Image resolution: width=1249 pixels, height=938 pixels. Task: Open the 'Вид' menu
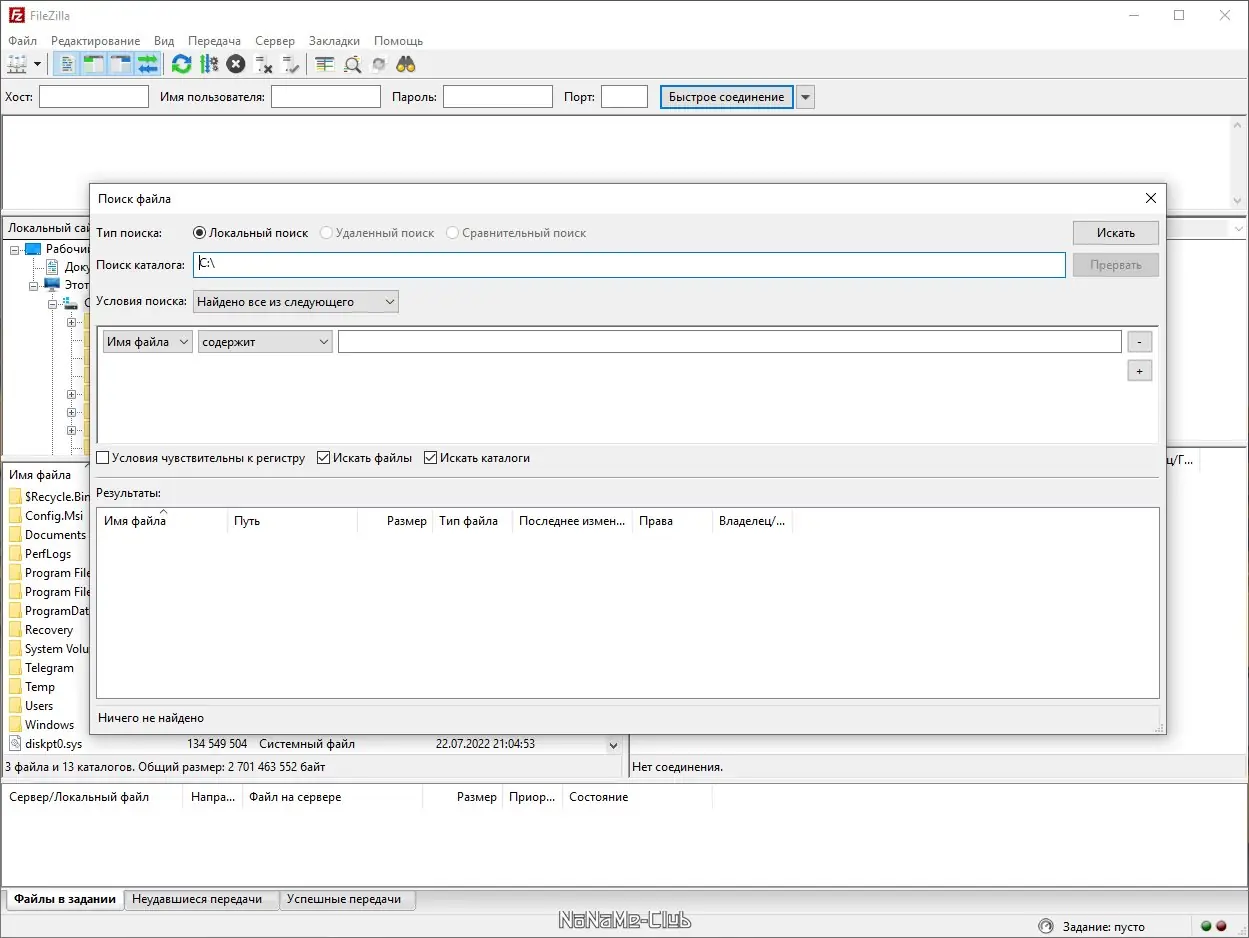(164, 41)
